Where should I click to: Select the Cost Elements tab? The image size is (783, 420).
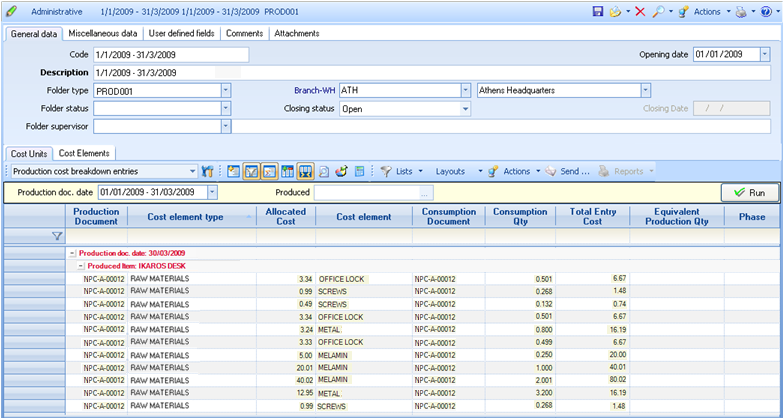[x=84, y=153]
